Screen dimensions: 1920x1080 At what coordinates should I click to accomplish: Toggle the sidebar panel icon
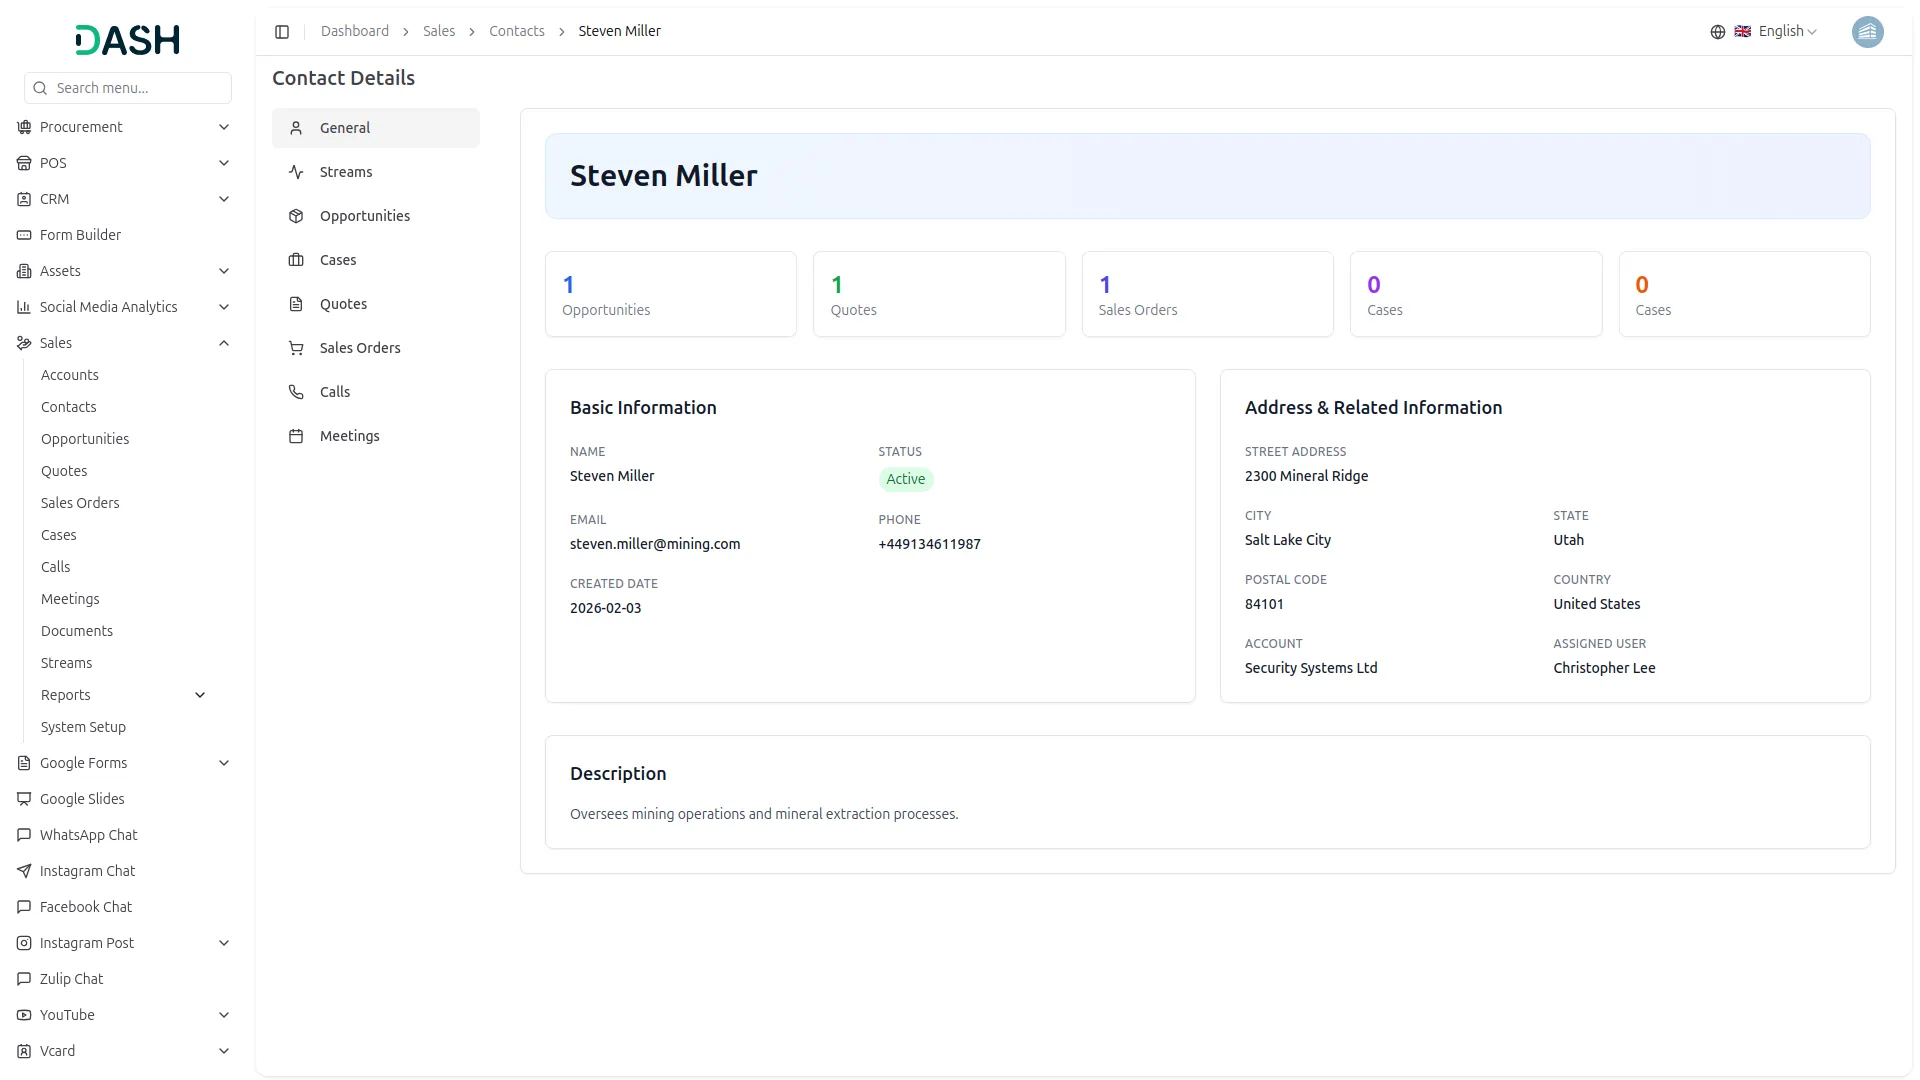(x=282, y=32)
